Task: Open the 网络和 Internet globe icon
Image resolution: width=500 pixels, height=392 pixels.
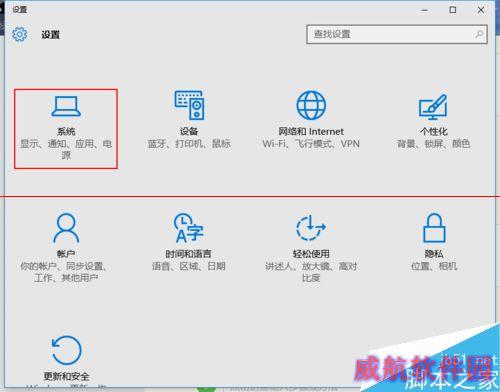Action: pos(311,105)
